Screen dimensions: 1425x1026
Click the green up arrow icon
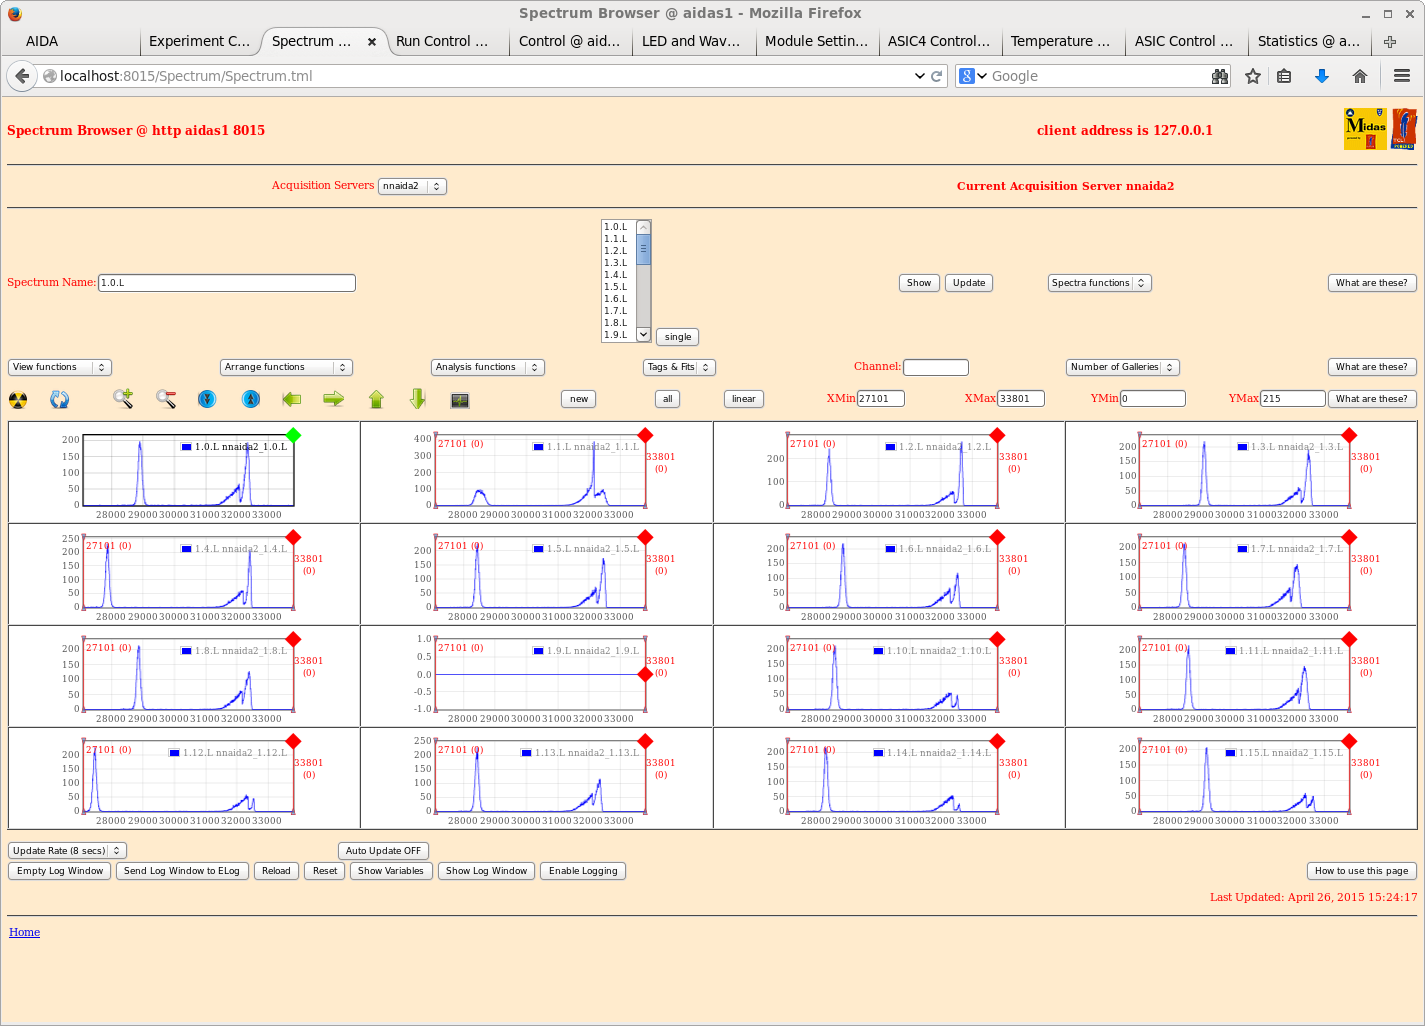pyautogui.click(x=376, y=399)
